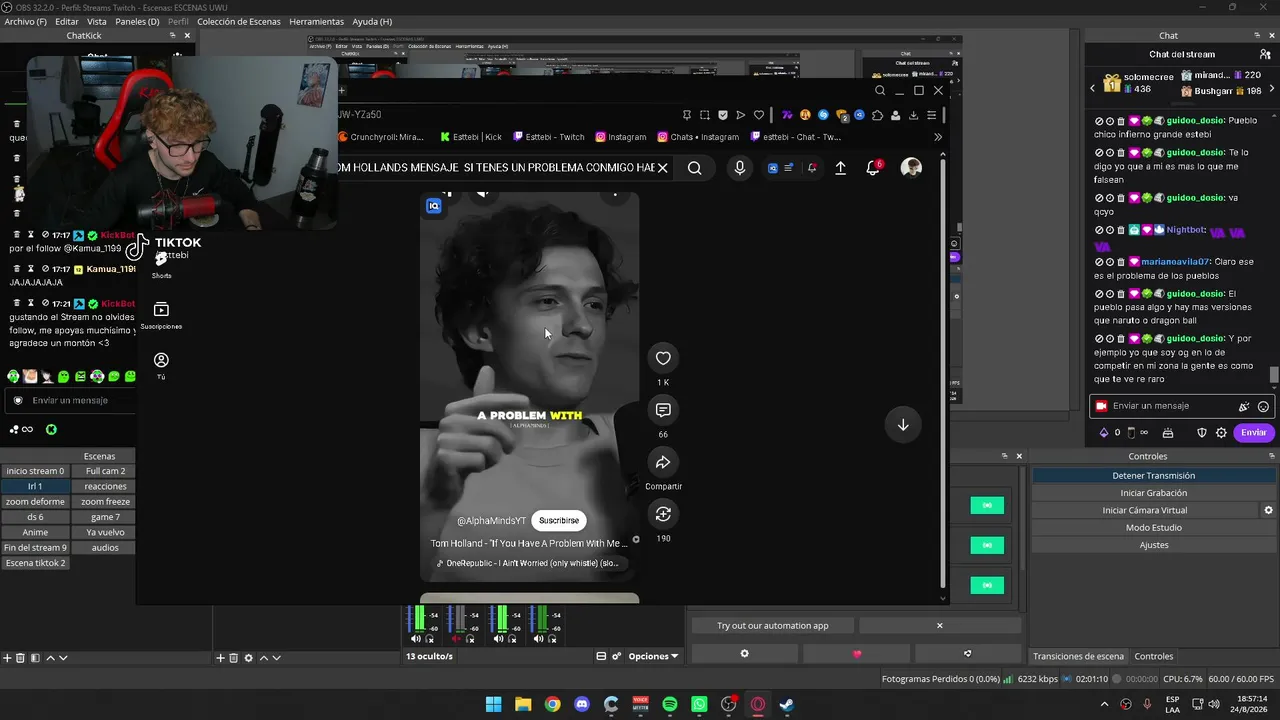Open the Editar menu
Viewport: 1280px width, 720px height.
(67, 21)
